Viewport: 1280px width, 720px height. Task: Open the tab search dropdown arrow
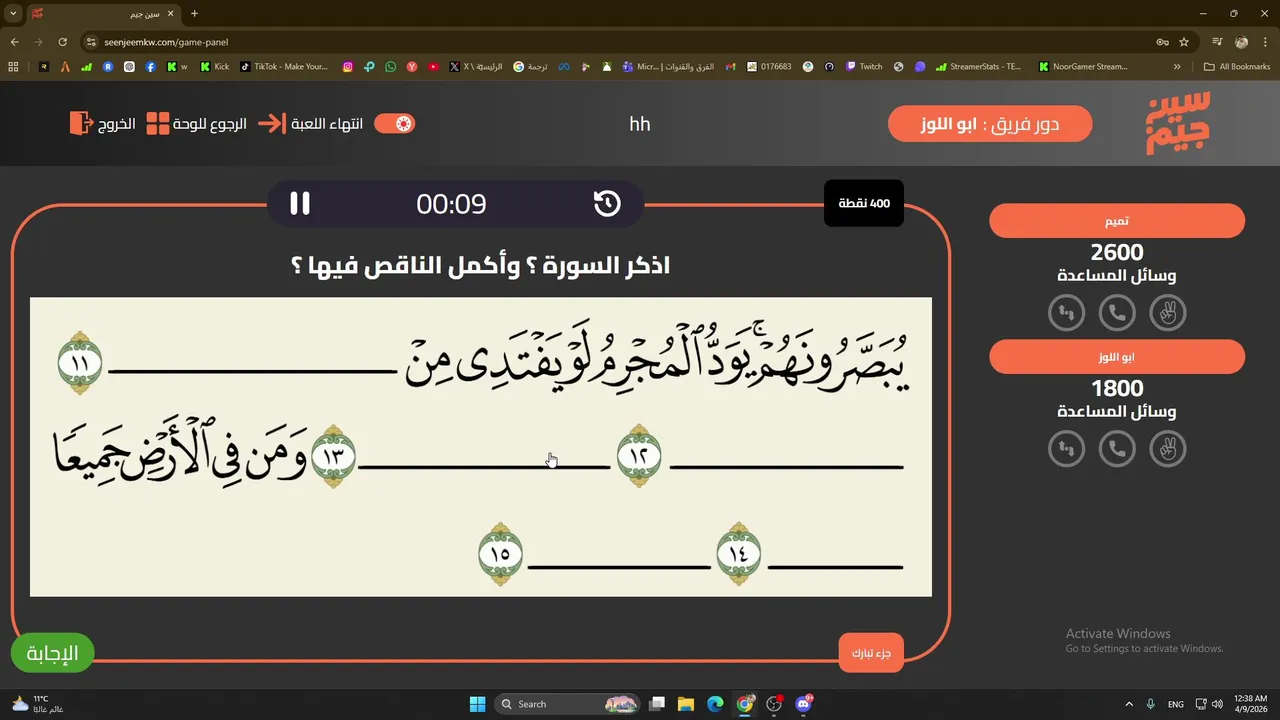point(13,14)
